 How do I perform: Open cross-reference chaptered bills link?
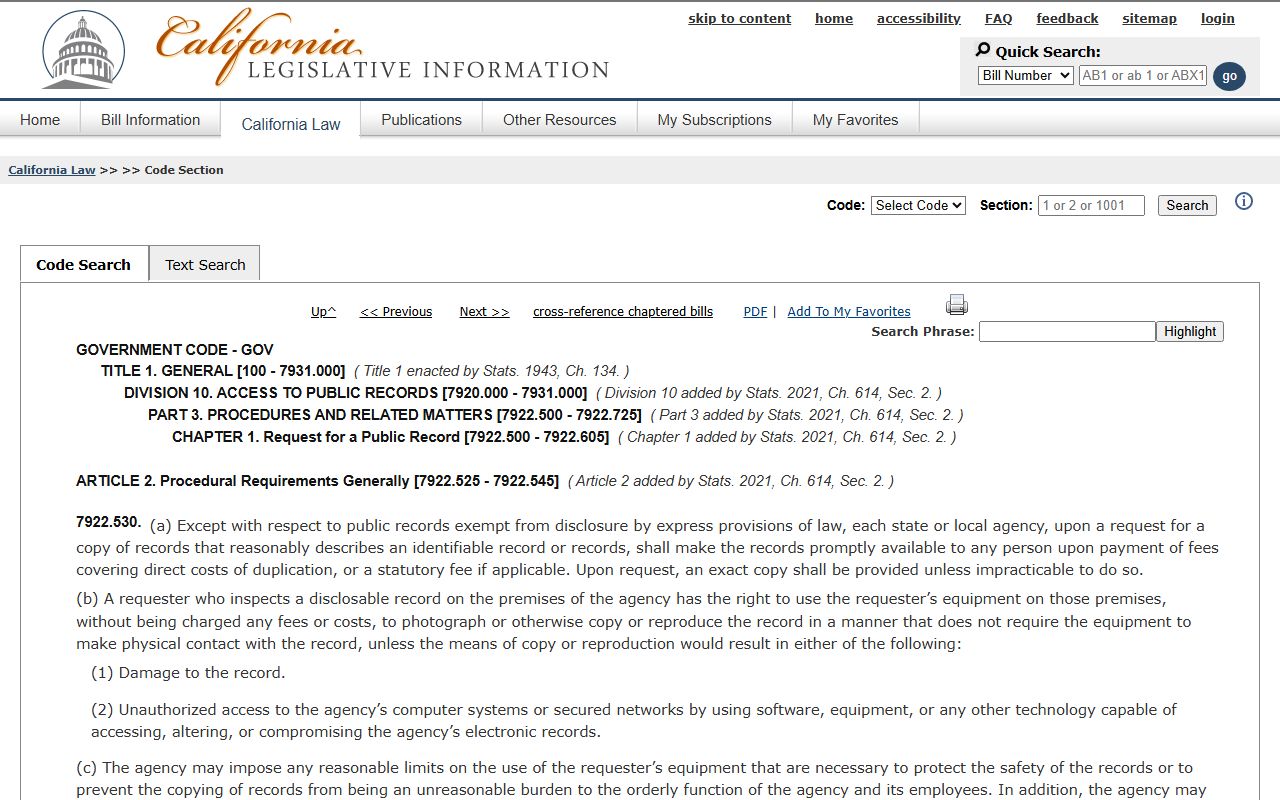coord(623,312)
